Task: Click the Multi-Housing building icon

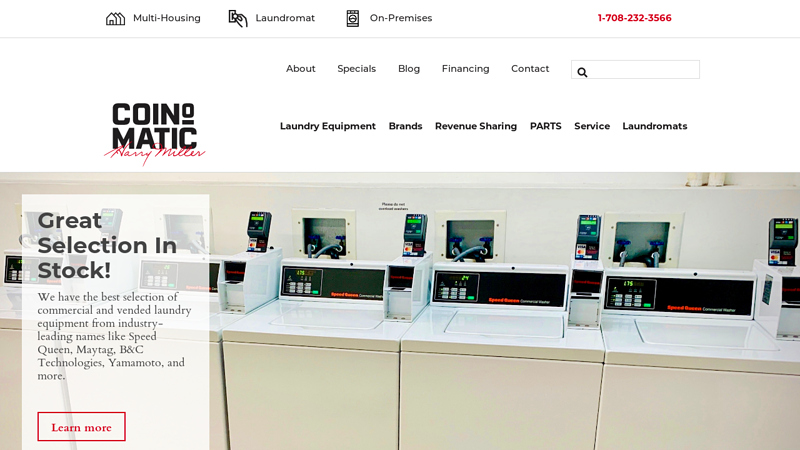Action: coord(115,18)
